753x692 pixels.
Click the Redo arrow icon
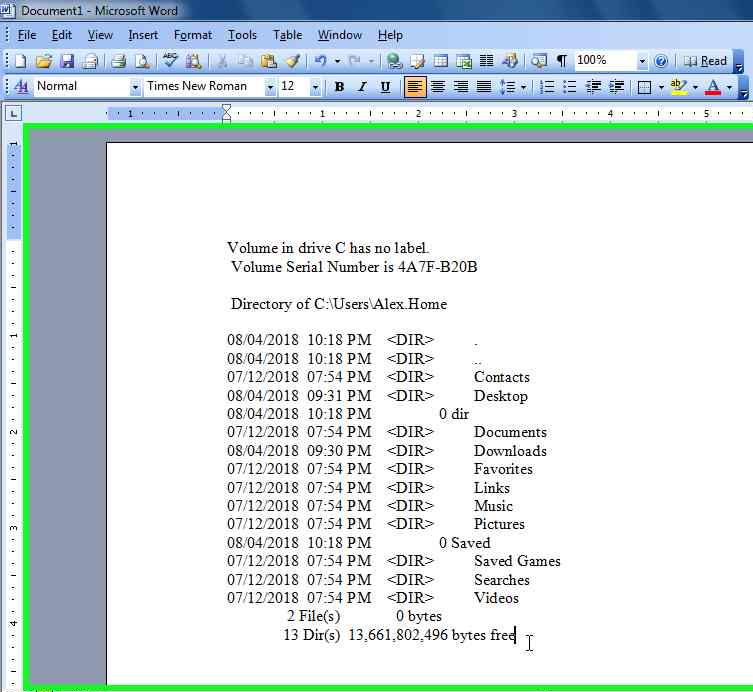tap(355, 61)
